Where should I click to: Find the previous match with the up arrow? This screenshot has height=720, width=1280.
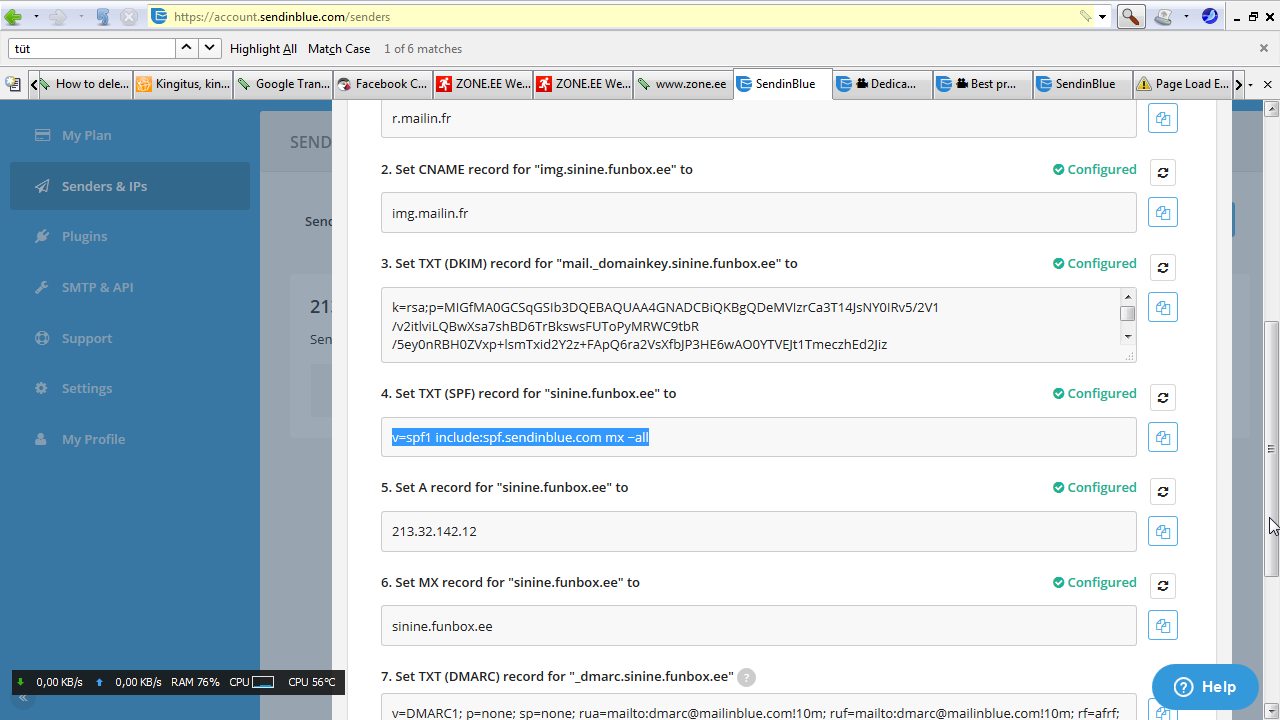point(187,48)
